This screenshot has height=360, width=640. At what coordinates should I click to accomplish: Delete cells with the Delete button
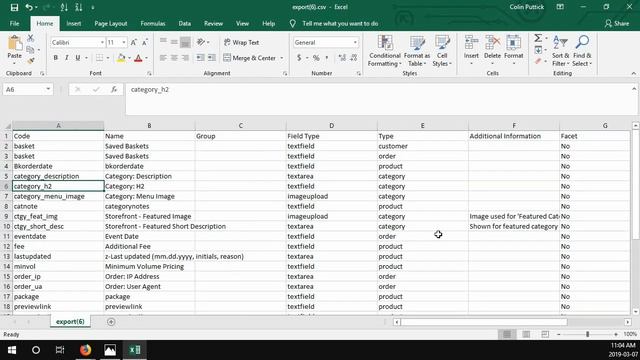tap(492, 51)
